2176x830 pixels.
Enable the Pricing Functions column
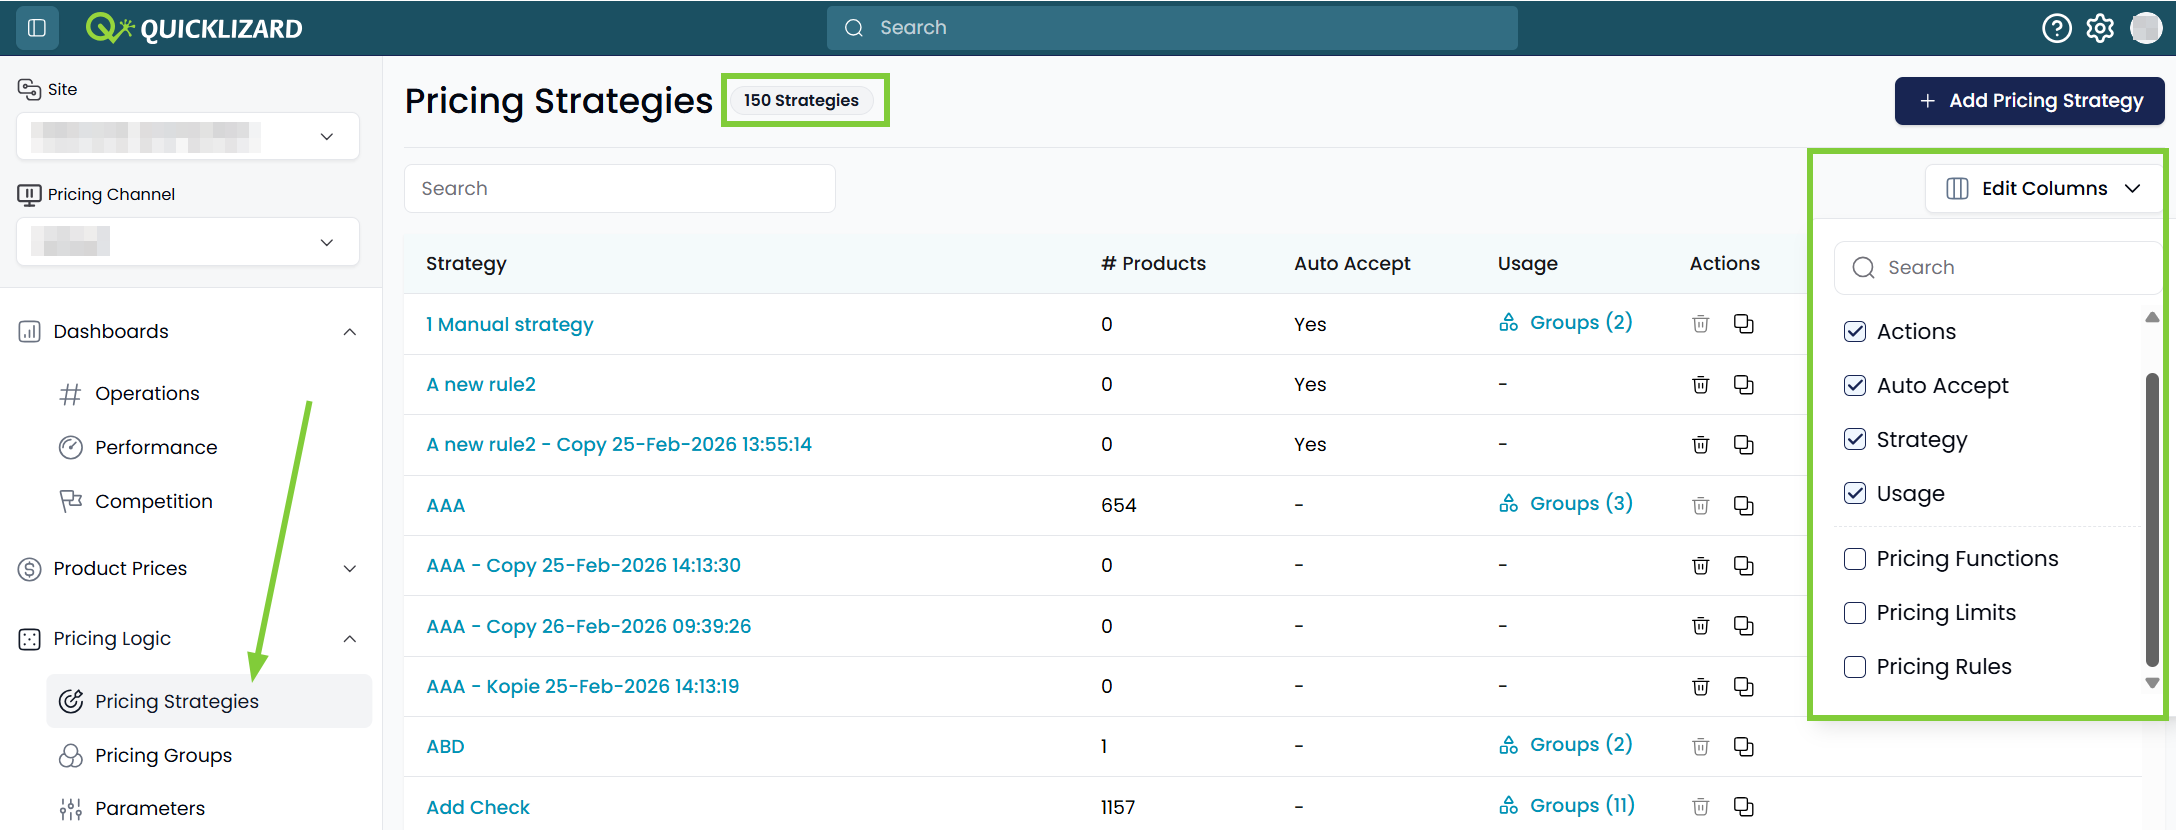(1855, 559)
